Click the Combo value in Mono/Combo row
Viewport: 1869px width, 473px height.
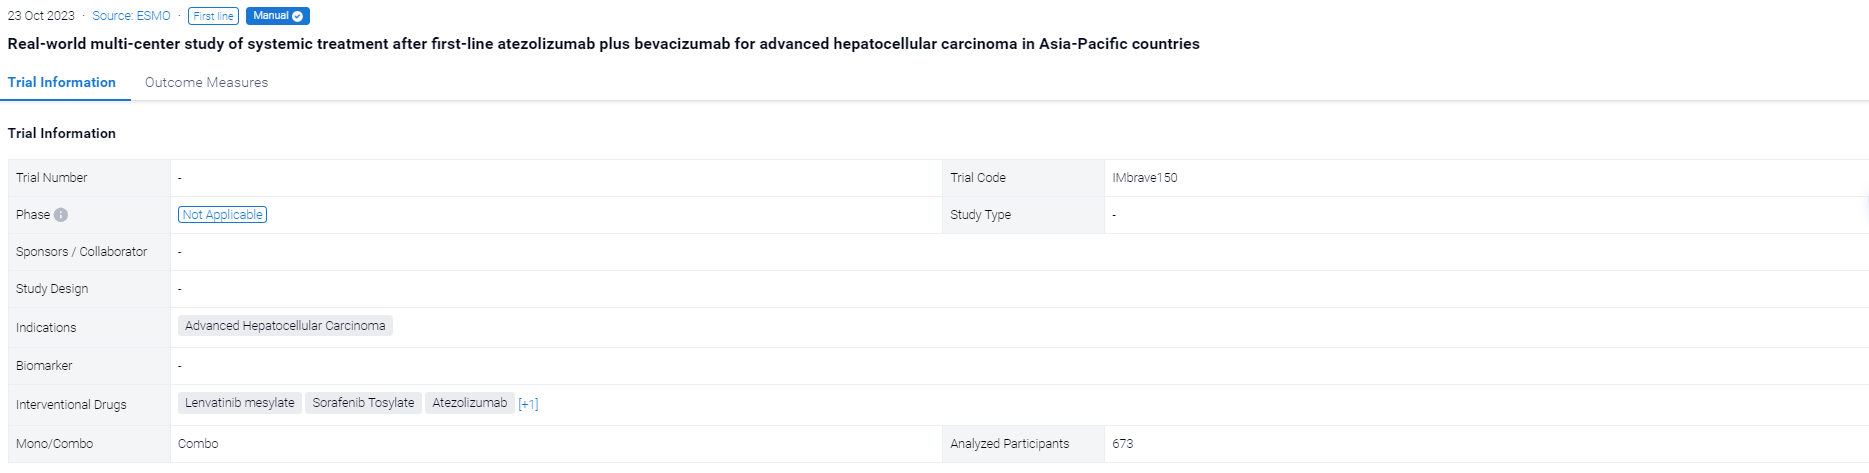point(198,444)
